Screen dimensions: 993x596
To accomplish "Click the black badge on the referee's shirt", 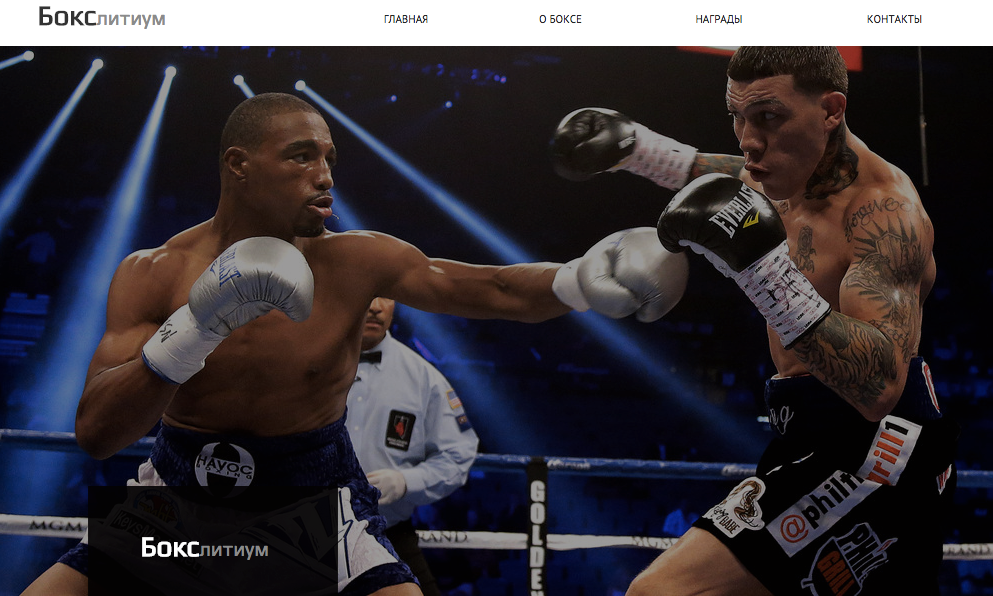I will (x=400, y=430).
